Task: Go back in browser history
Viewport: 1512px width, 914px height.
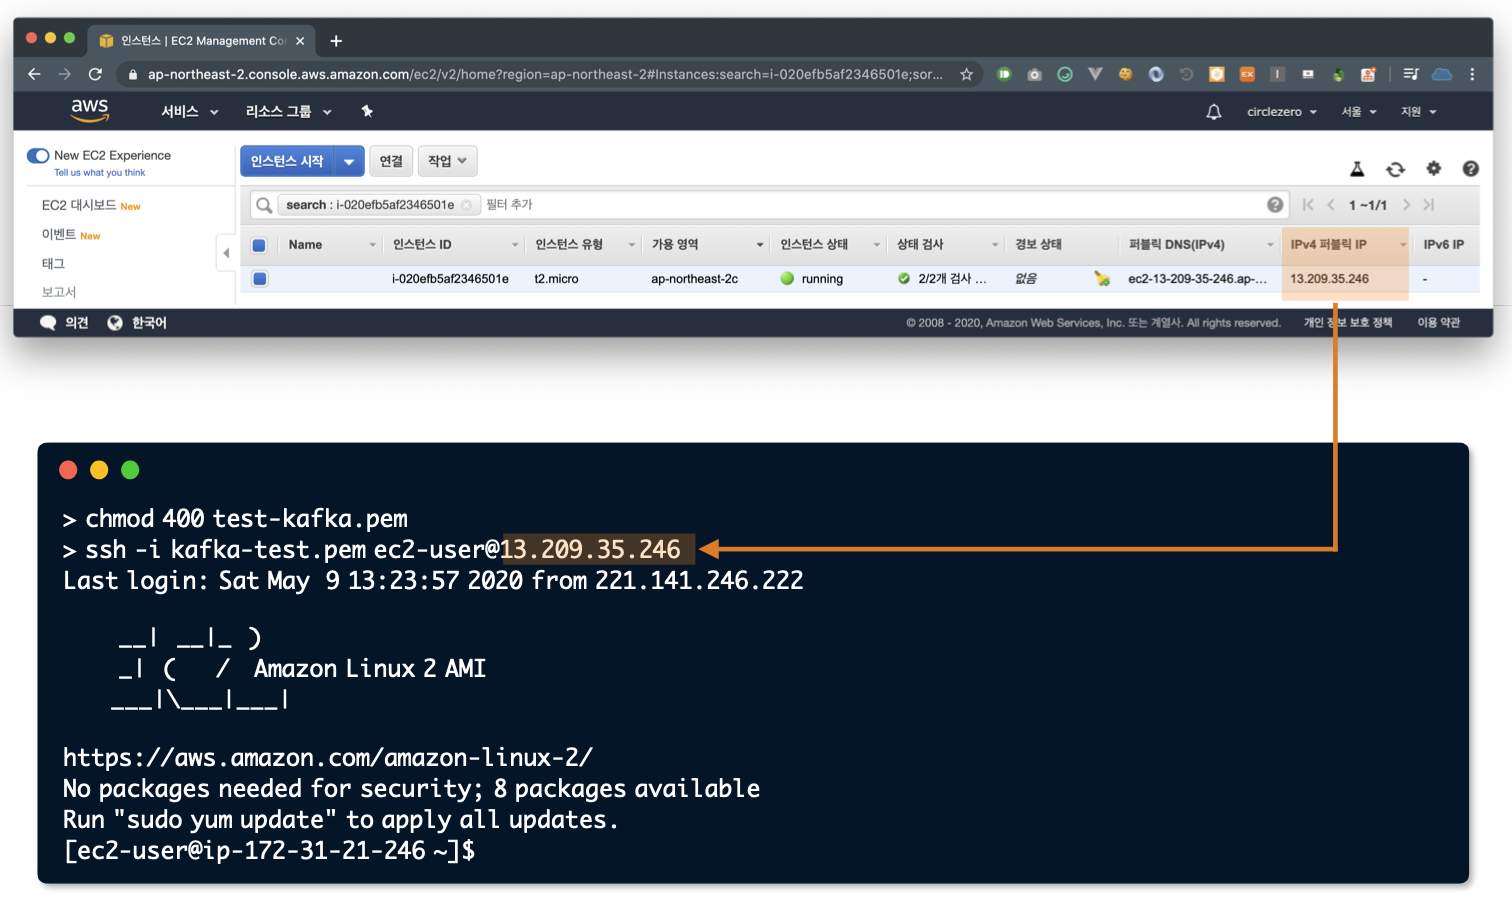Action: 34,74
